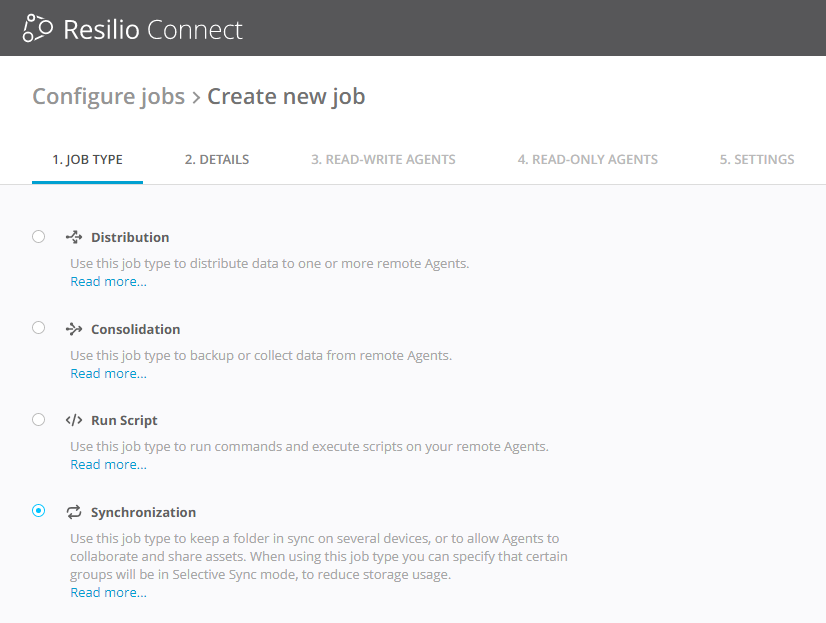
Task: Click the Distribution job type icon
Action: tap(74, 237)
